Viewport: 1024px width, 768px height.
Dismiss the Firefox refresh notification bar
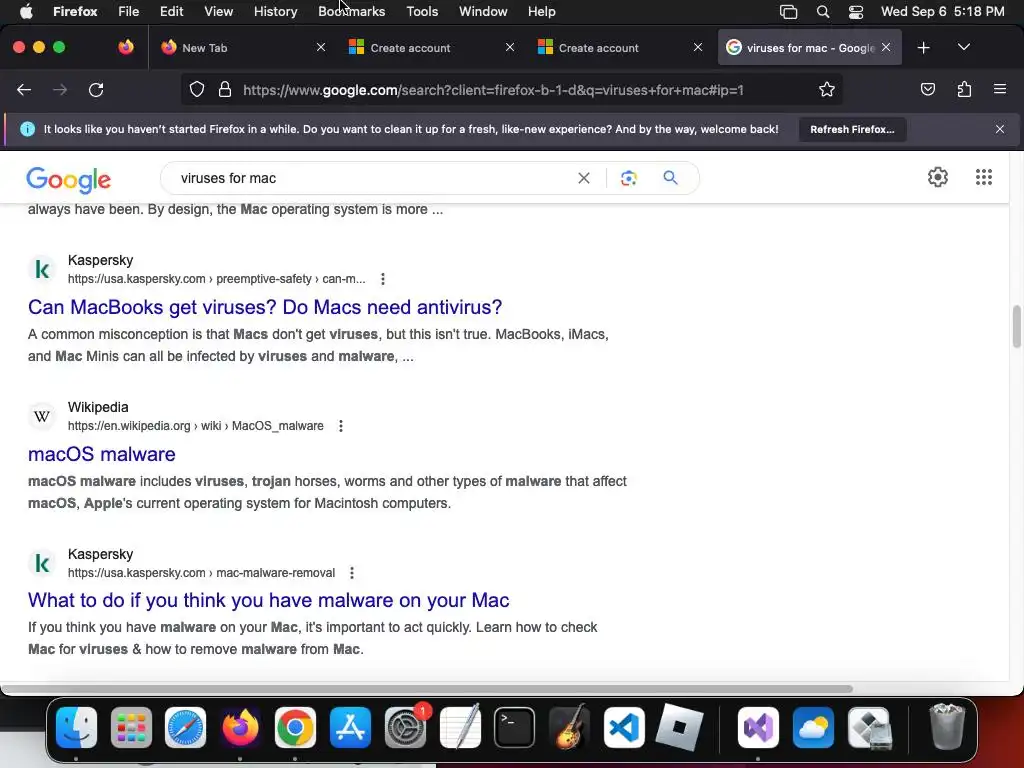[1000, 129]
